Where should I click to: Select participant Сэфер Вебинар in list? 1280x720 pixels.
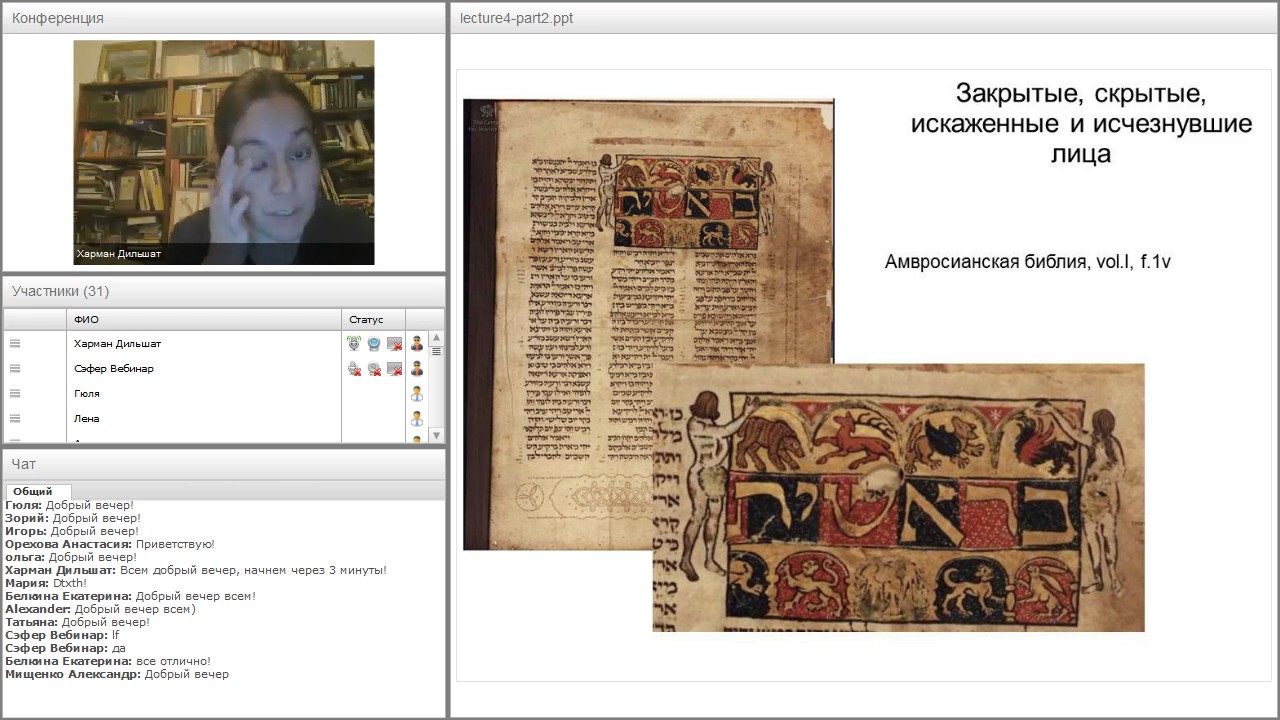click(x=114, y=368)
